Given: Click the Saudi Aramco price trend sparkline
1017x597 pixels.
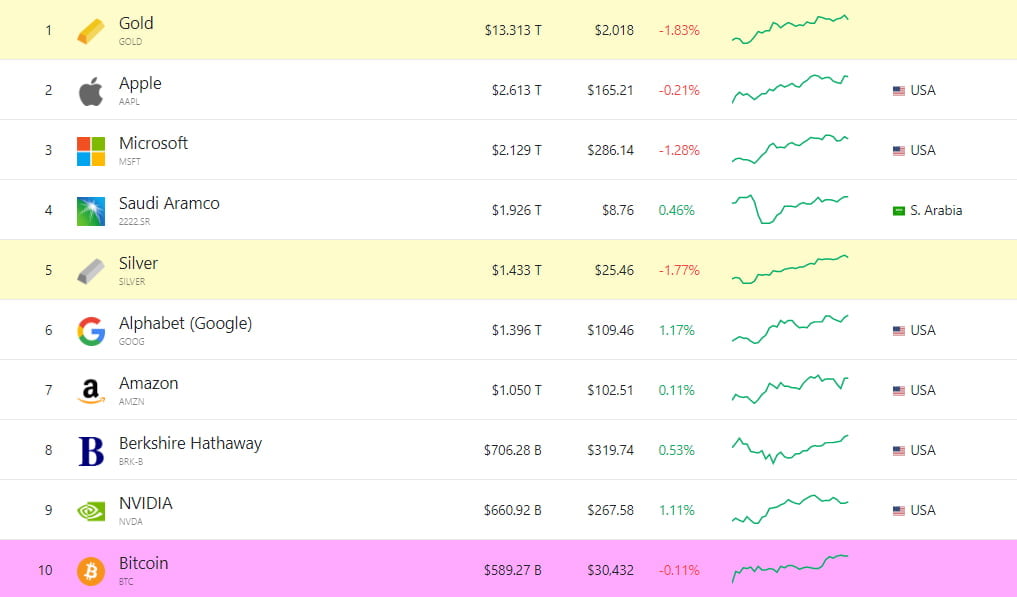Looking at the screenshot, I should point(790,209).
